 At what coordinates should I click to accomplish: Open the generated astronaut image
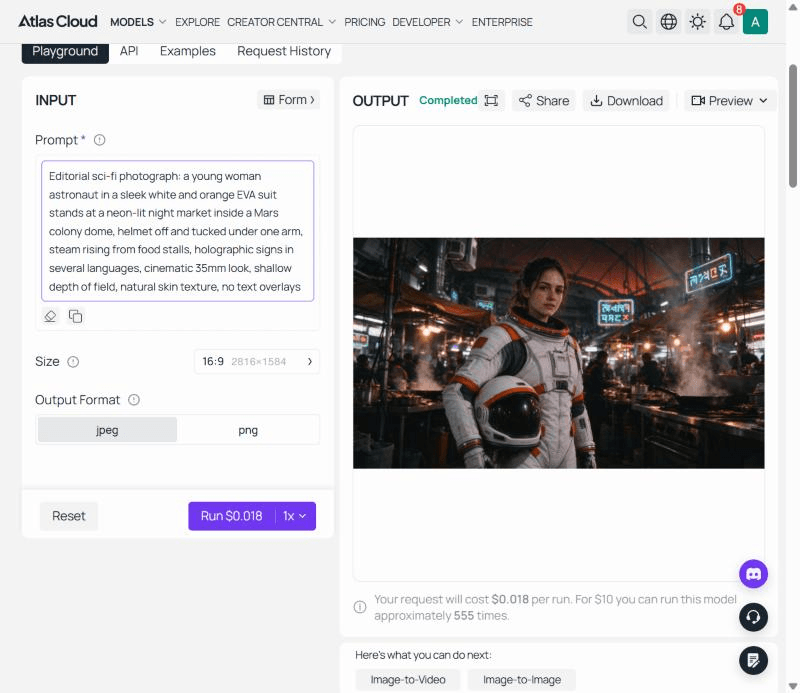559,353
